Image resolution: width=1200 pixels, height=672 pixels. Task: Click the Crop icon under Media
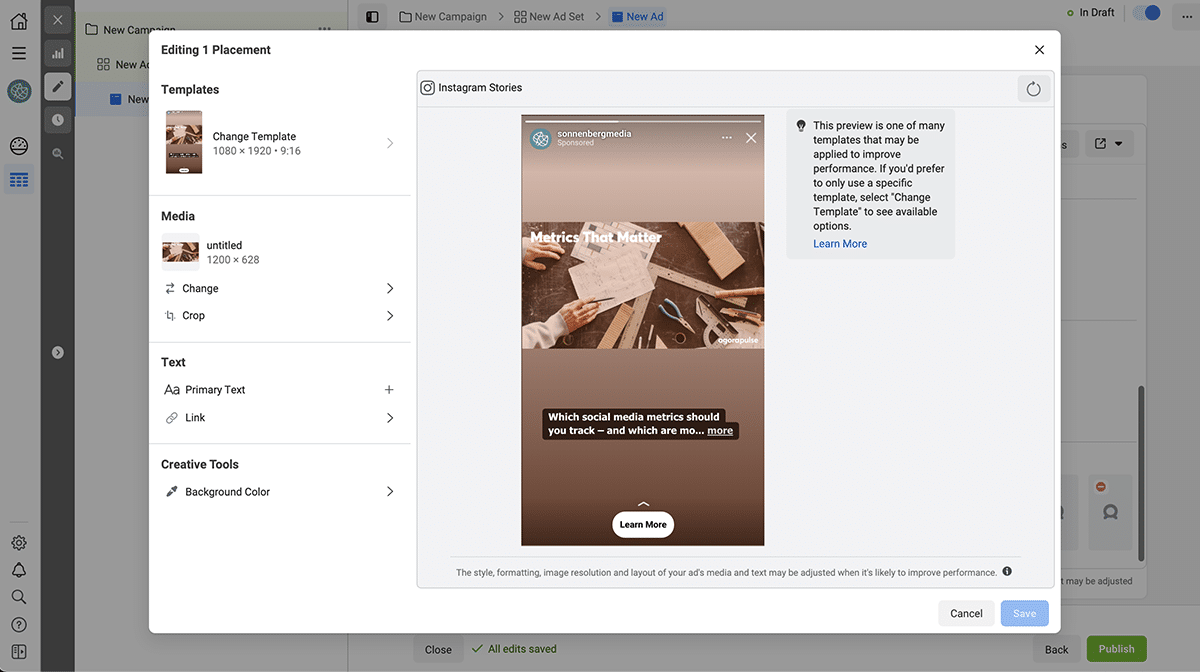click(x=172, y=315)
